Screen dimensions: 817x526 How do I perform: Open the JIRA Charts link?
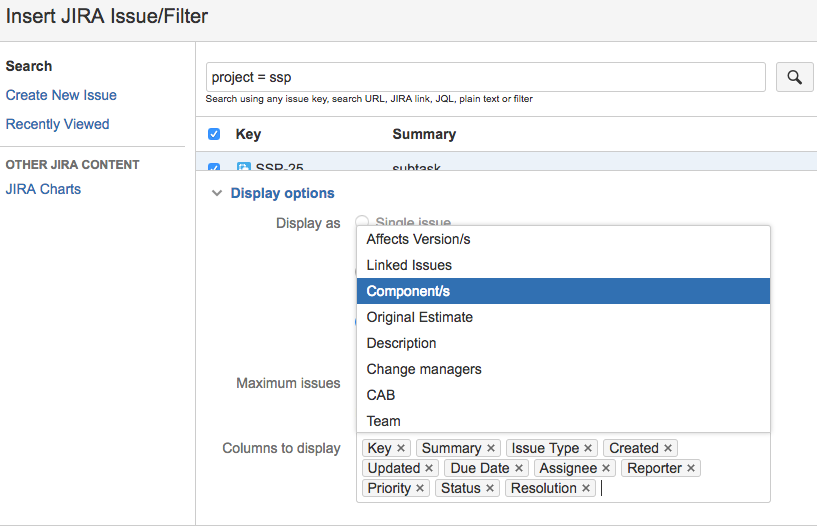pyautogui.click(x=43, y=189)
